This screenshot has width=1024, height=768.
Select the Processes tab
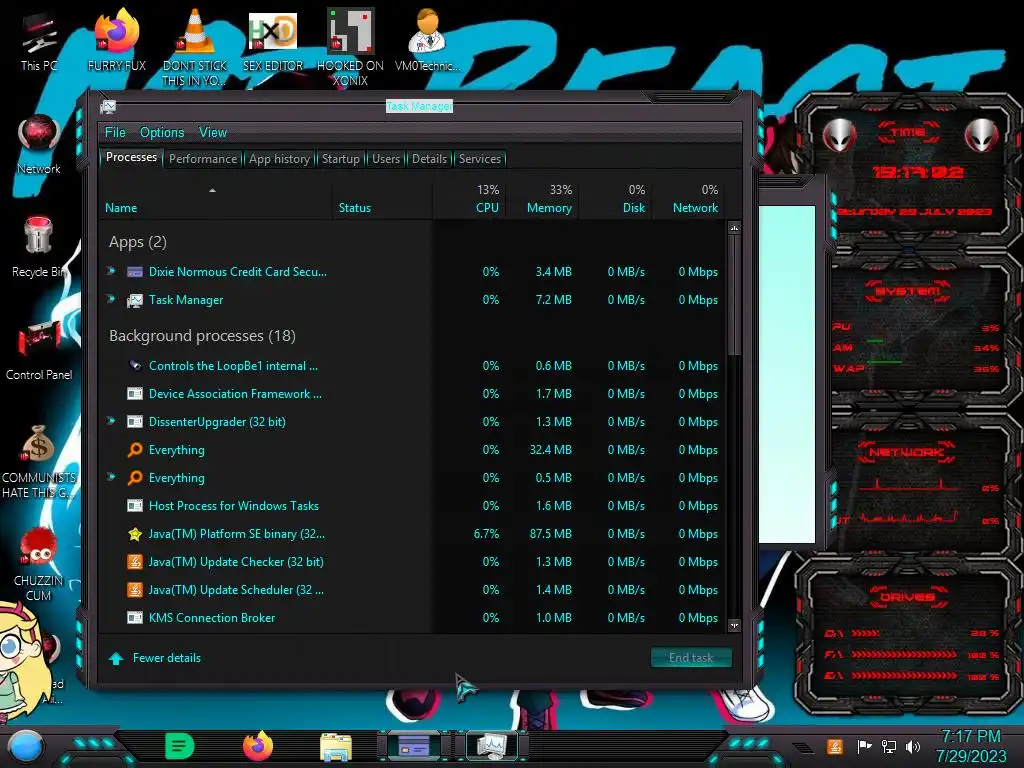tap(131, 157)
